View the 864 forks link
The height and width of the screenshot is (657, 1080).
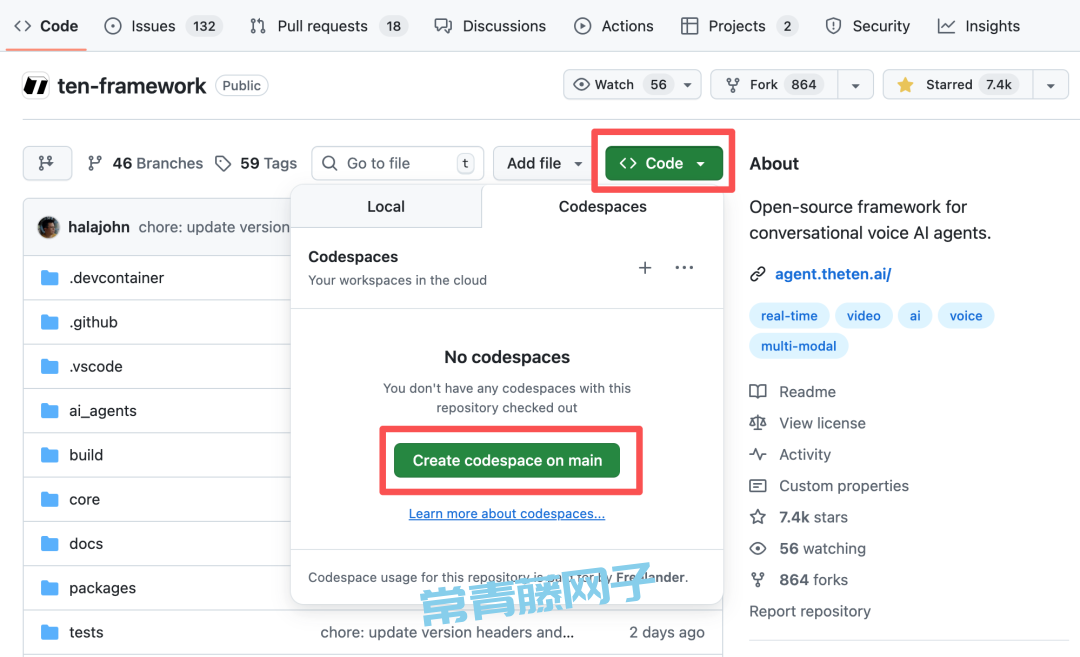coord(799,580)
